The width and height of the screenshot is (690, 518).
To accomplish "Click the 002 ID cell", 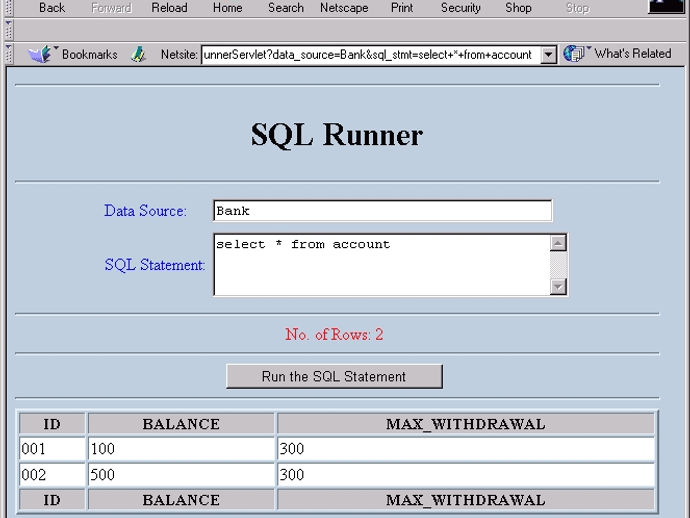I will tap(52, 474).
